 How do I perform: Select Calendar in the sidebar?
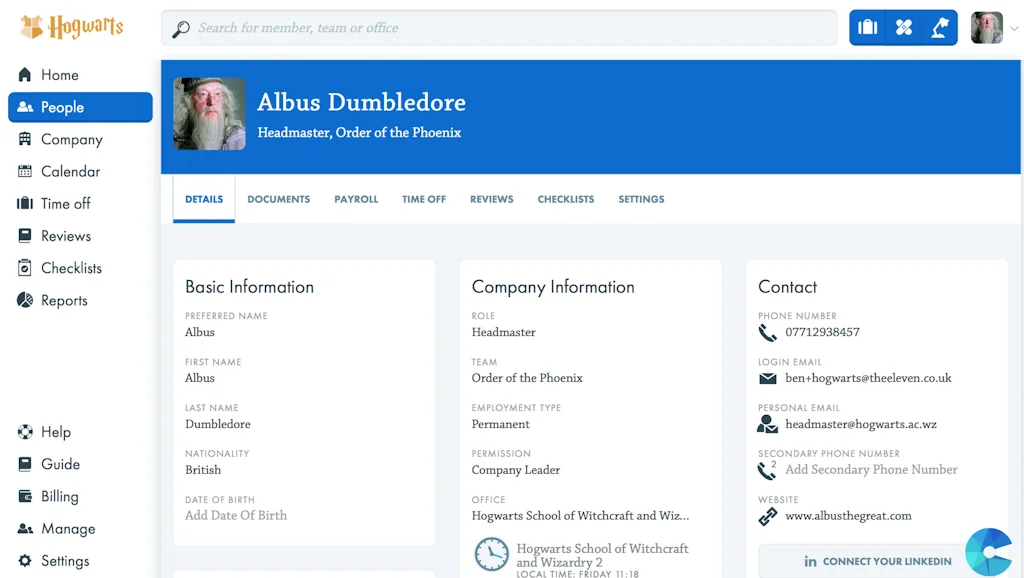click(x=70, y=172)
